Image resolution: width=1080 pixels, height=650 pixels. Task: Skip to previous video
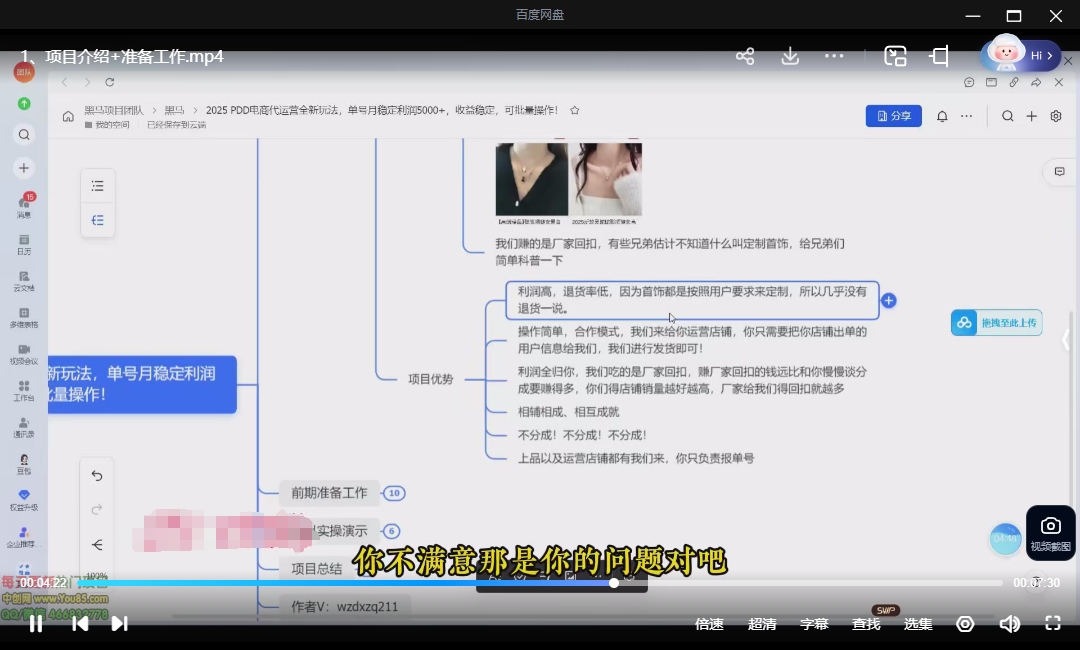pos(80,624)
